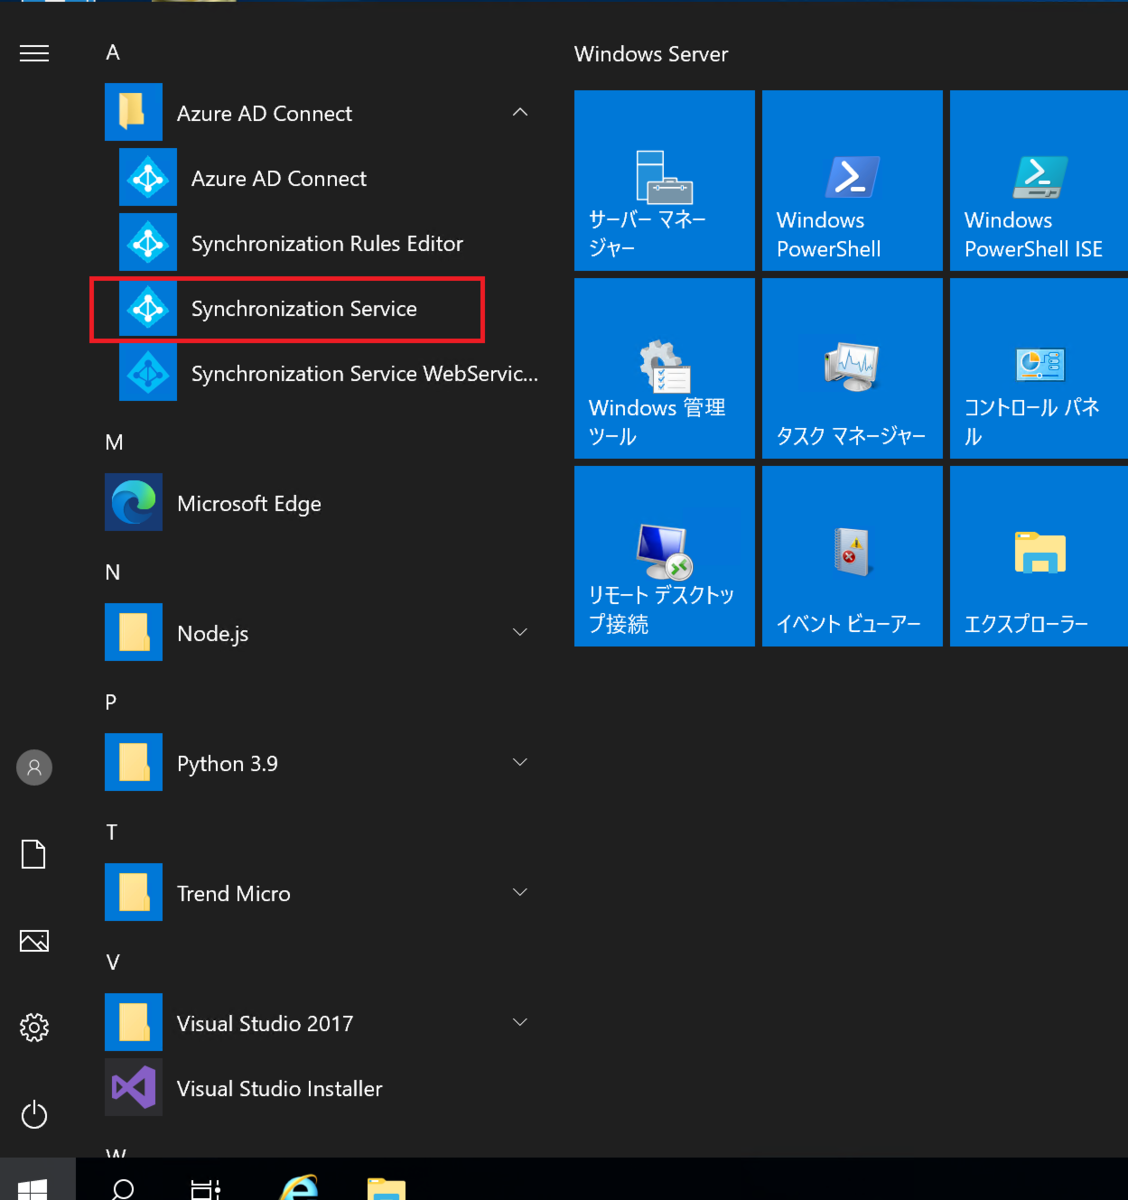Open Task View on the taskbar
Viewport: 1128px width, 1200px height.
pyautogui.click(x=205, y=1188)
